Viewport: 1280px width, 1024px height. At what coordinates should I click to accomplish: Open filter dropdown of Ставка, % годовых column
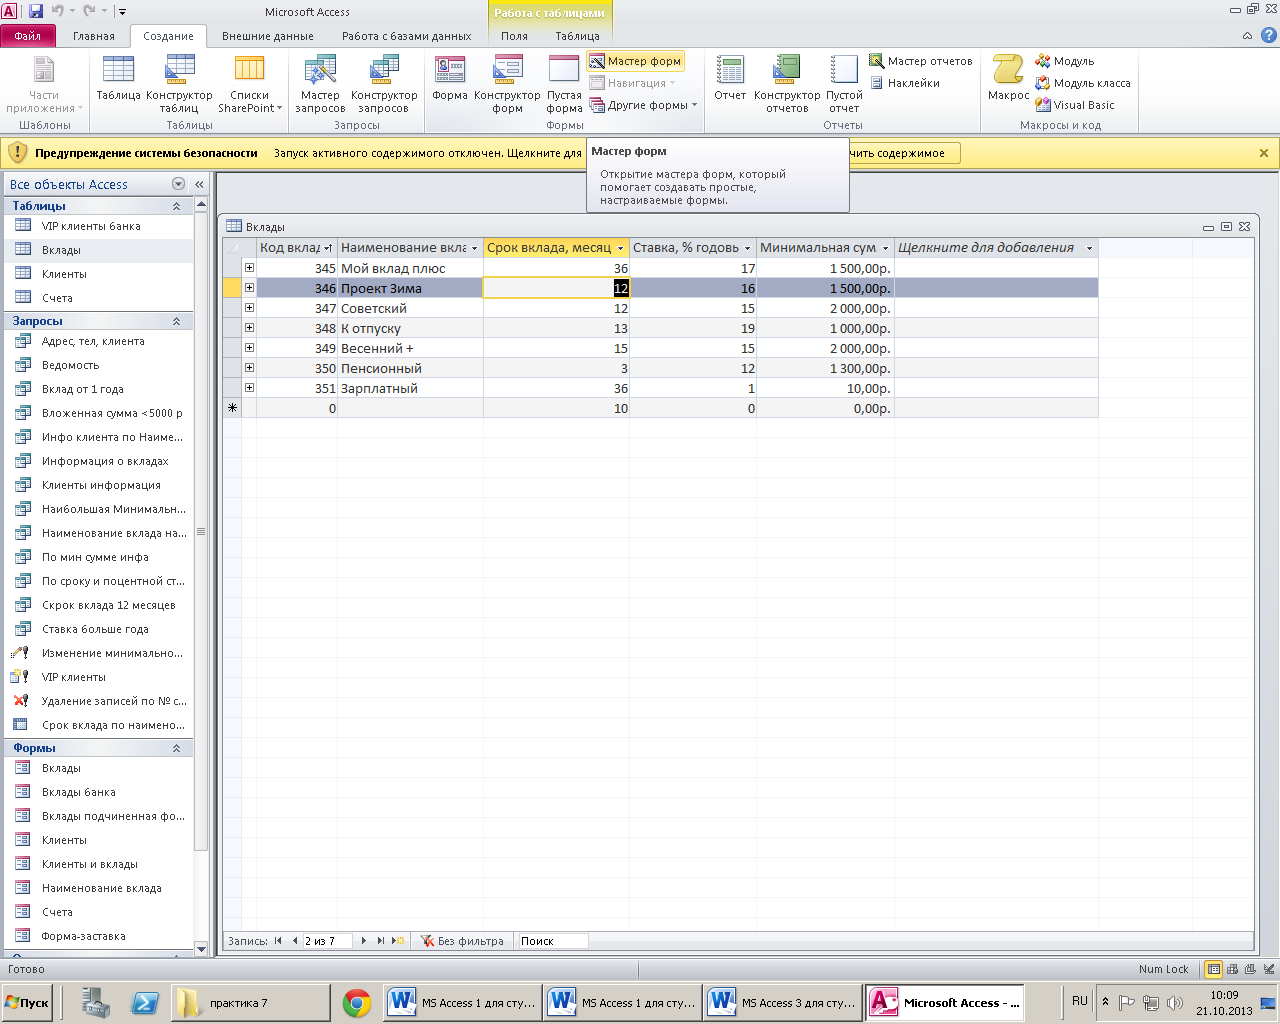(x=747, y=248)
